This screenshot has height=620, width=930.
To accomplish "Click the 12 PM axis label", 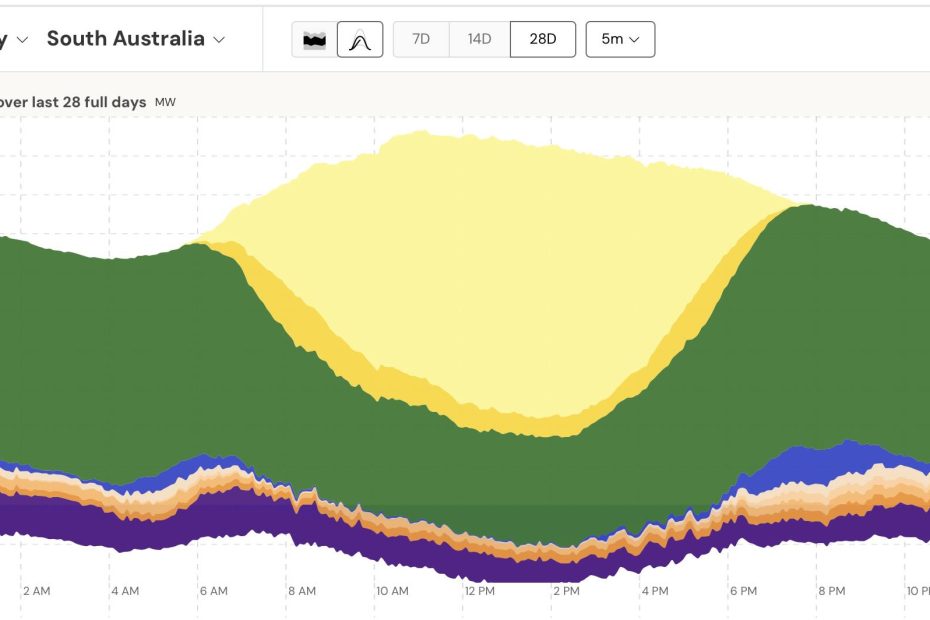I will pos(482,591).
